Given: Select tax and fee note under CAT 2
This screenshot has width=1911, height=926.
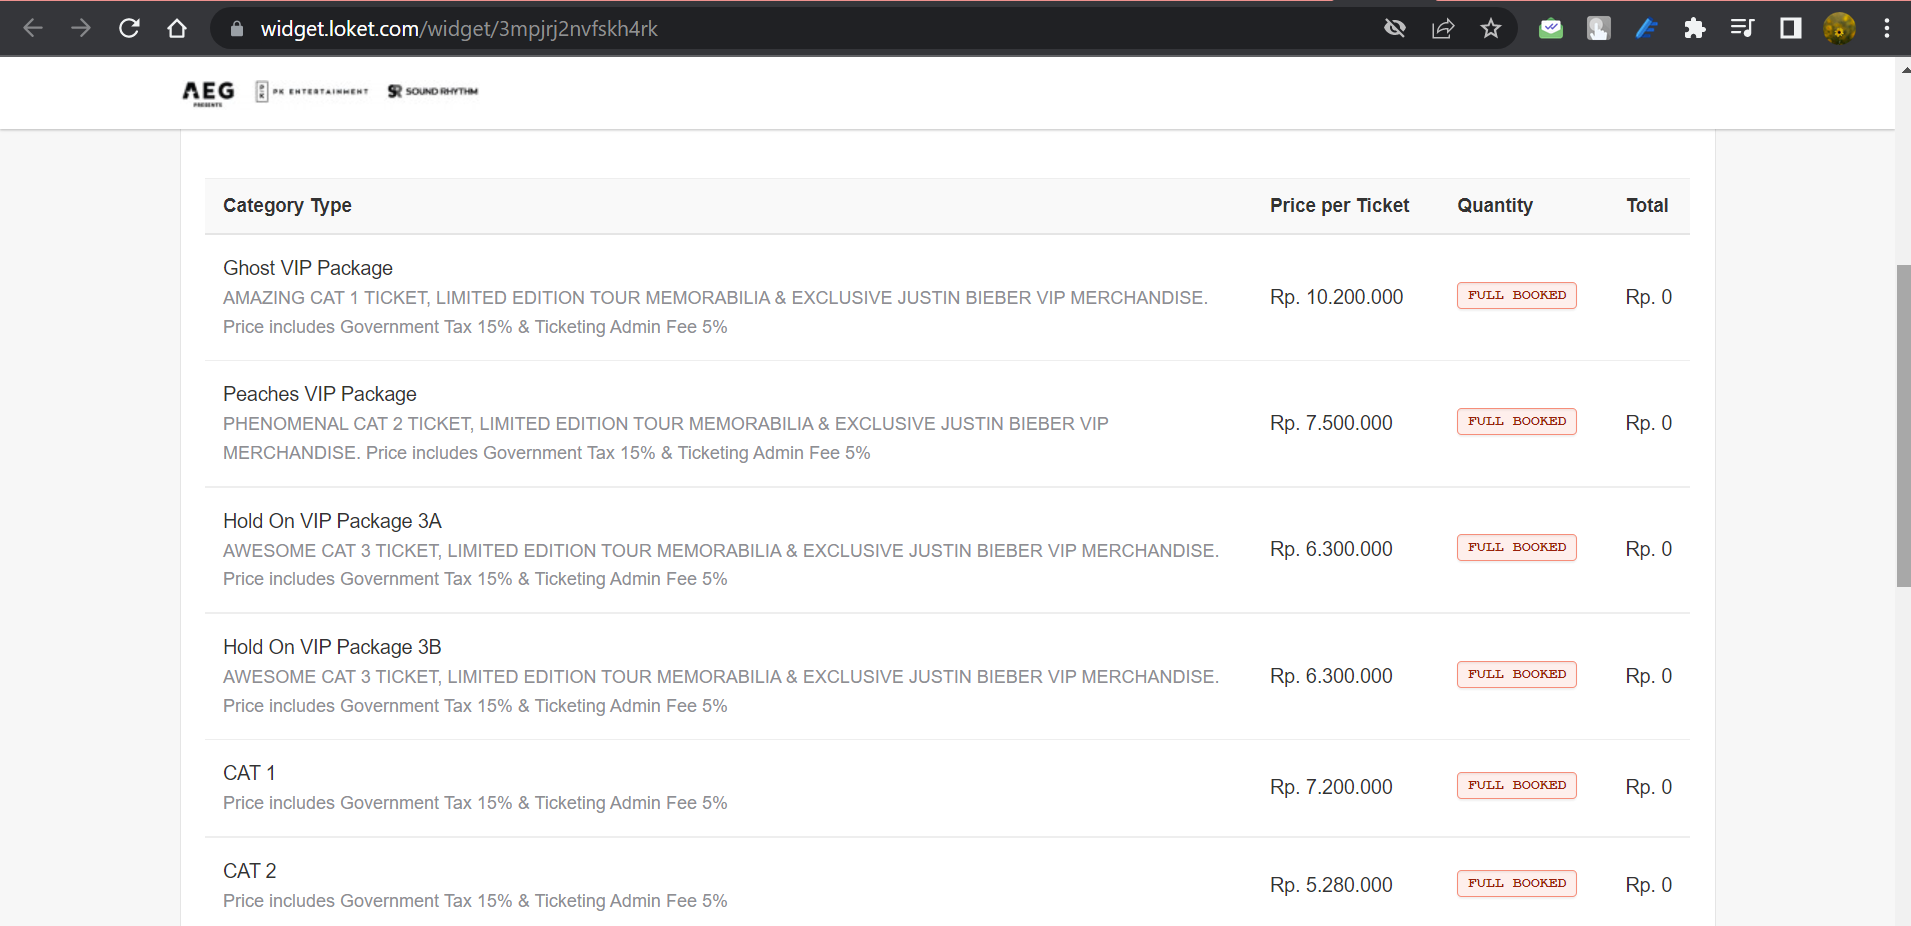Looking at the screenshot, I should 475,901.
